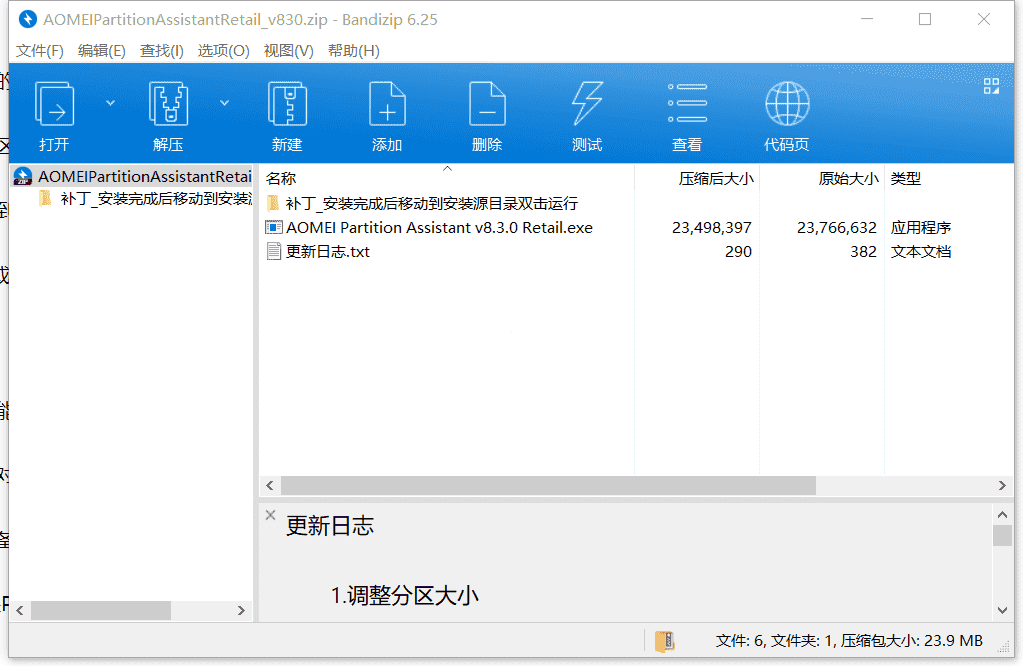
Task: Click the zip archive icon in the tree
Action: pos(23,176)
